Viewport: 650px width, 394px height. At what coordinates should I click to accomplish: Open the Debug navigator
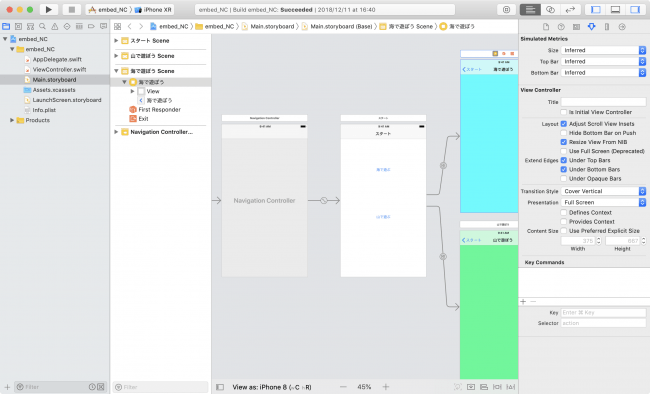[79, 27]
